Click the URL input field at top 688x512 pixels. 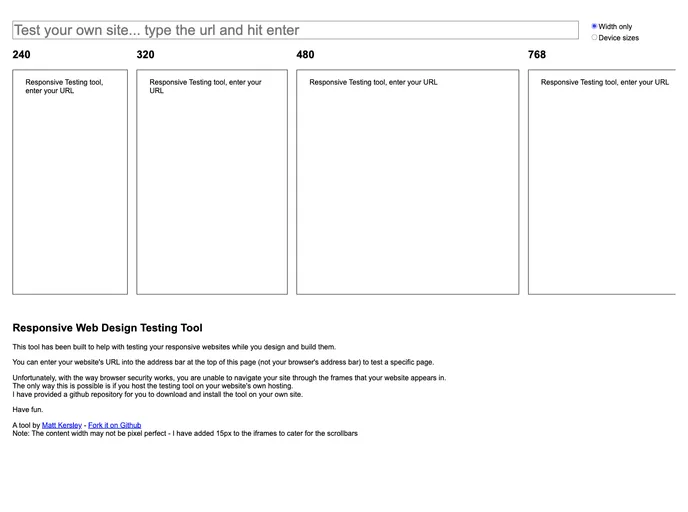(295, 30)
